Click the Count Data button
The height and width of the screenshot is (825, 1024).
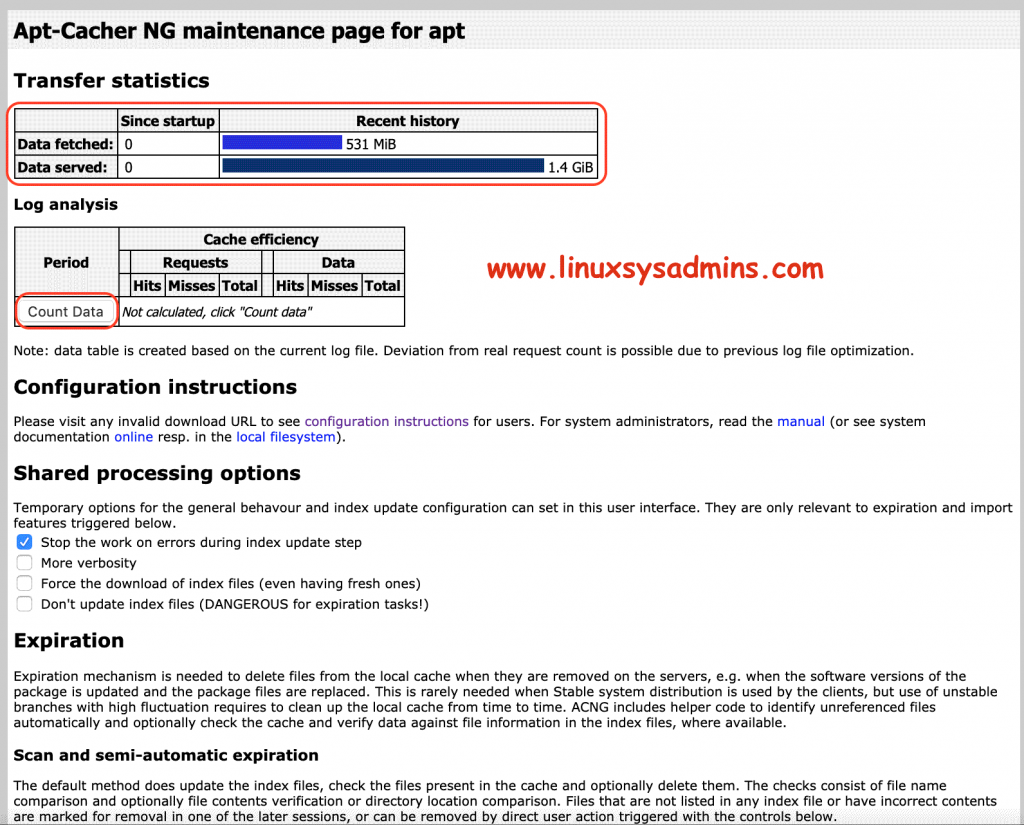click(x=65, y=312)
